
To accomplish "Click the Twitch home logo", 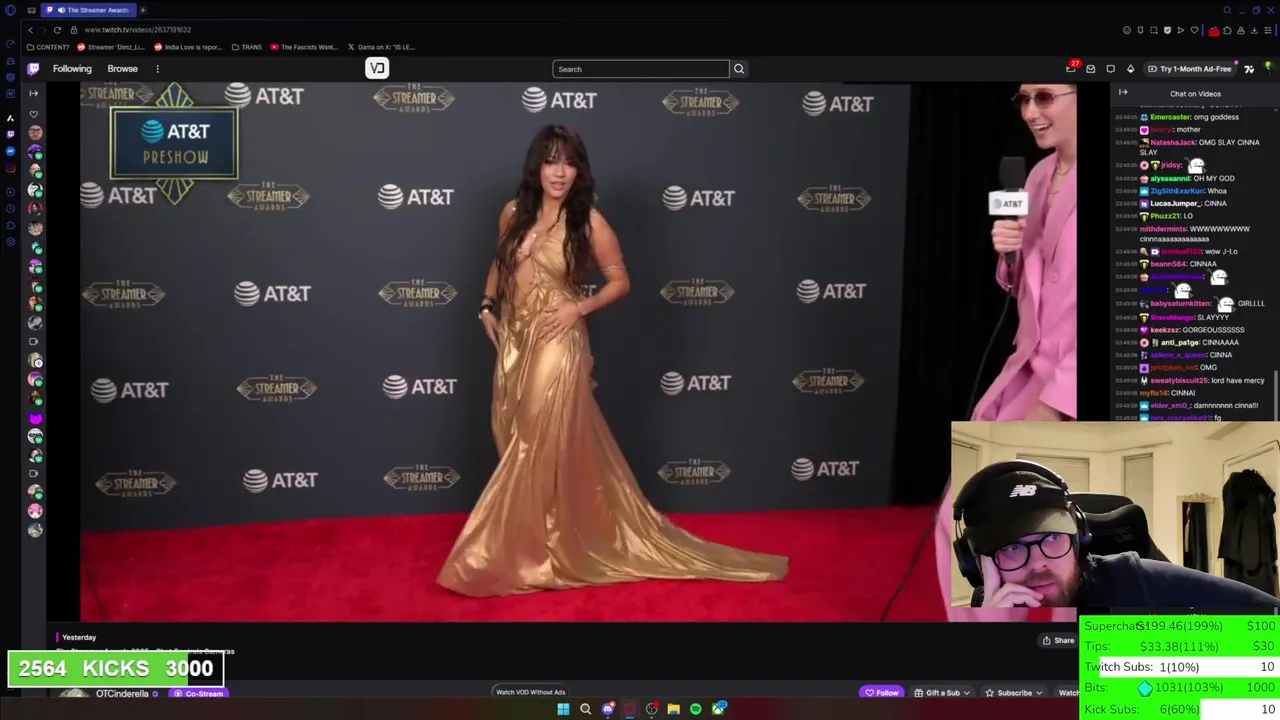I will tap(33, 69).
